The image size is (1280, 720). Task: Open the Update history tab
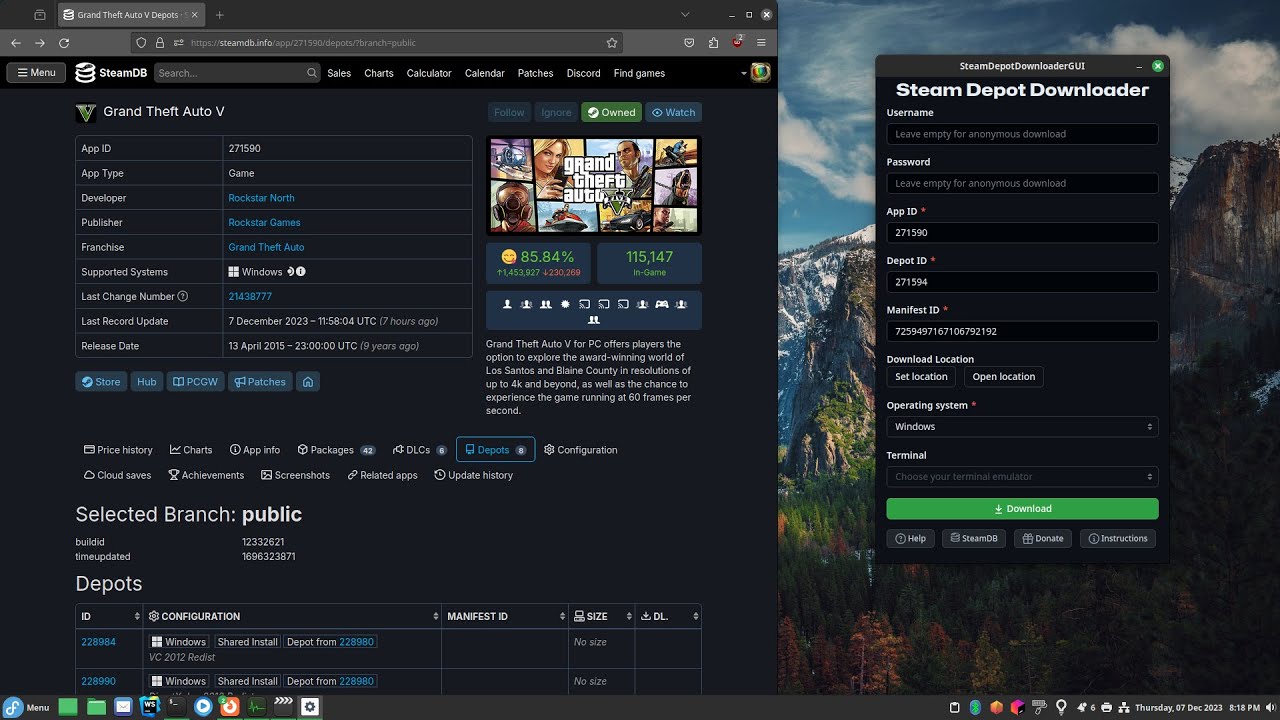[474, 475]
